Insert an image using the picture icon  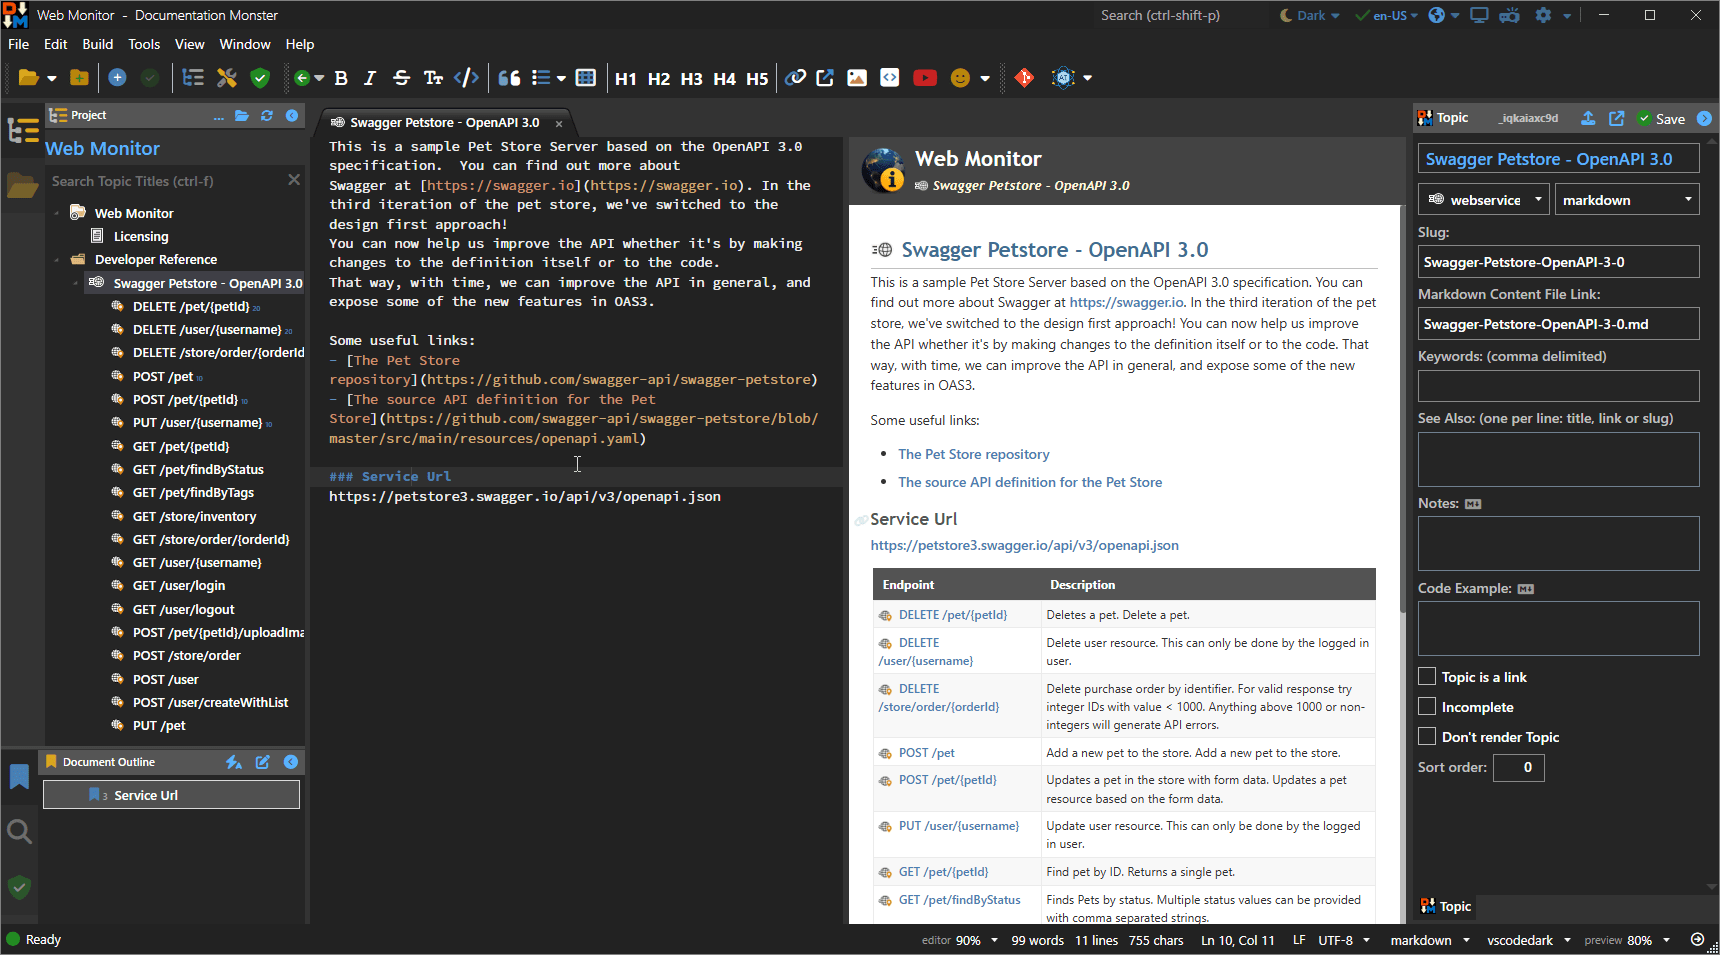[x=857, y=78]
